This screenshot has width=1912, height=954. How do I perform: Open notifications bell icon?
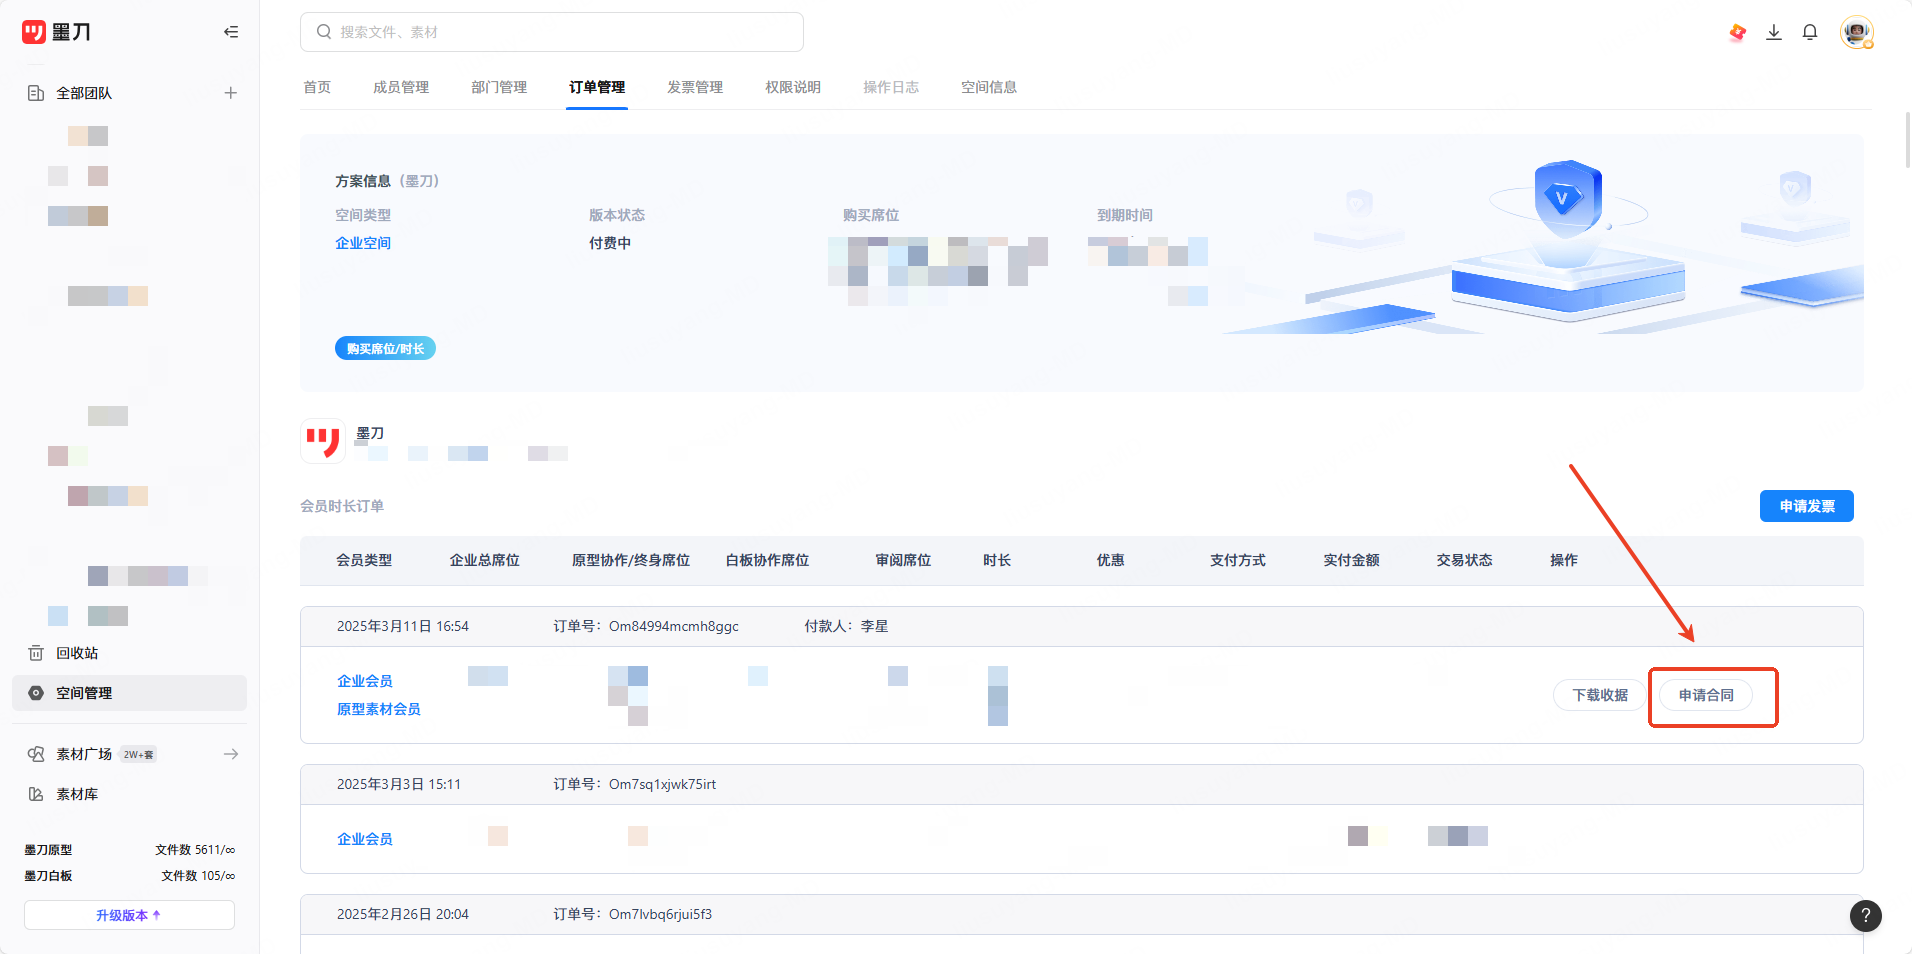point(1810,32)
